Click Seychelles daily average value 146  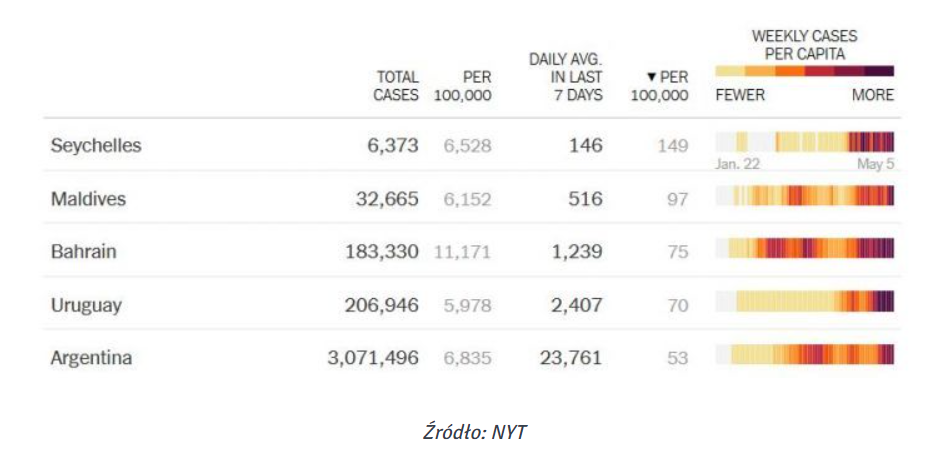(x=585, y=146)
